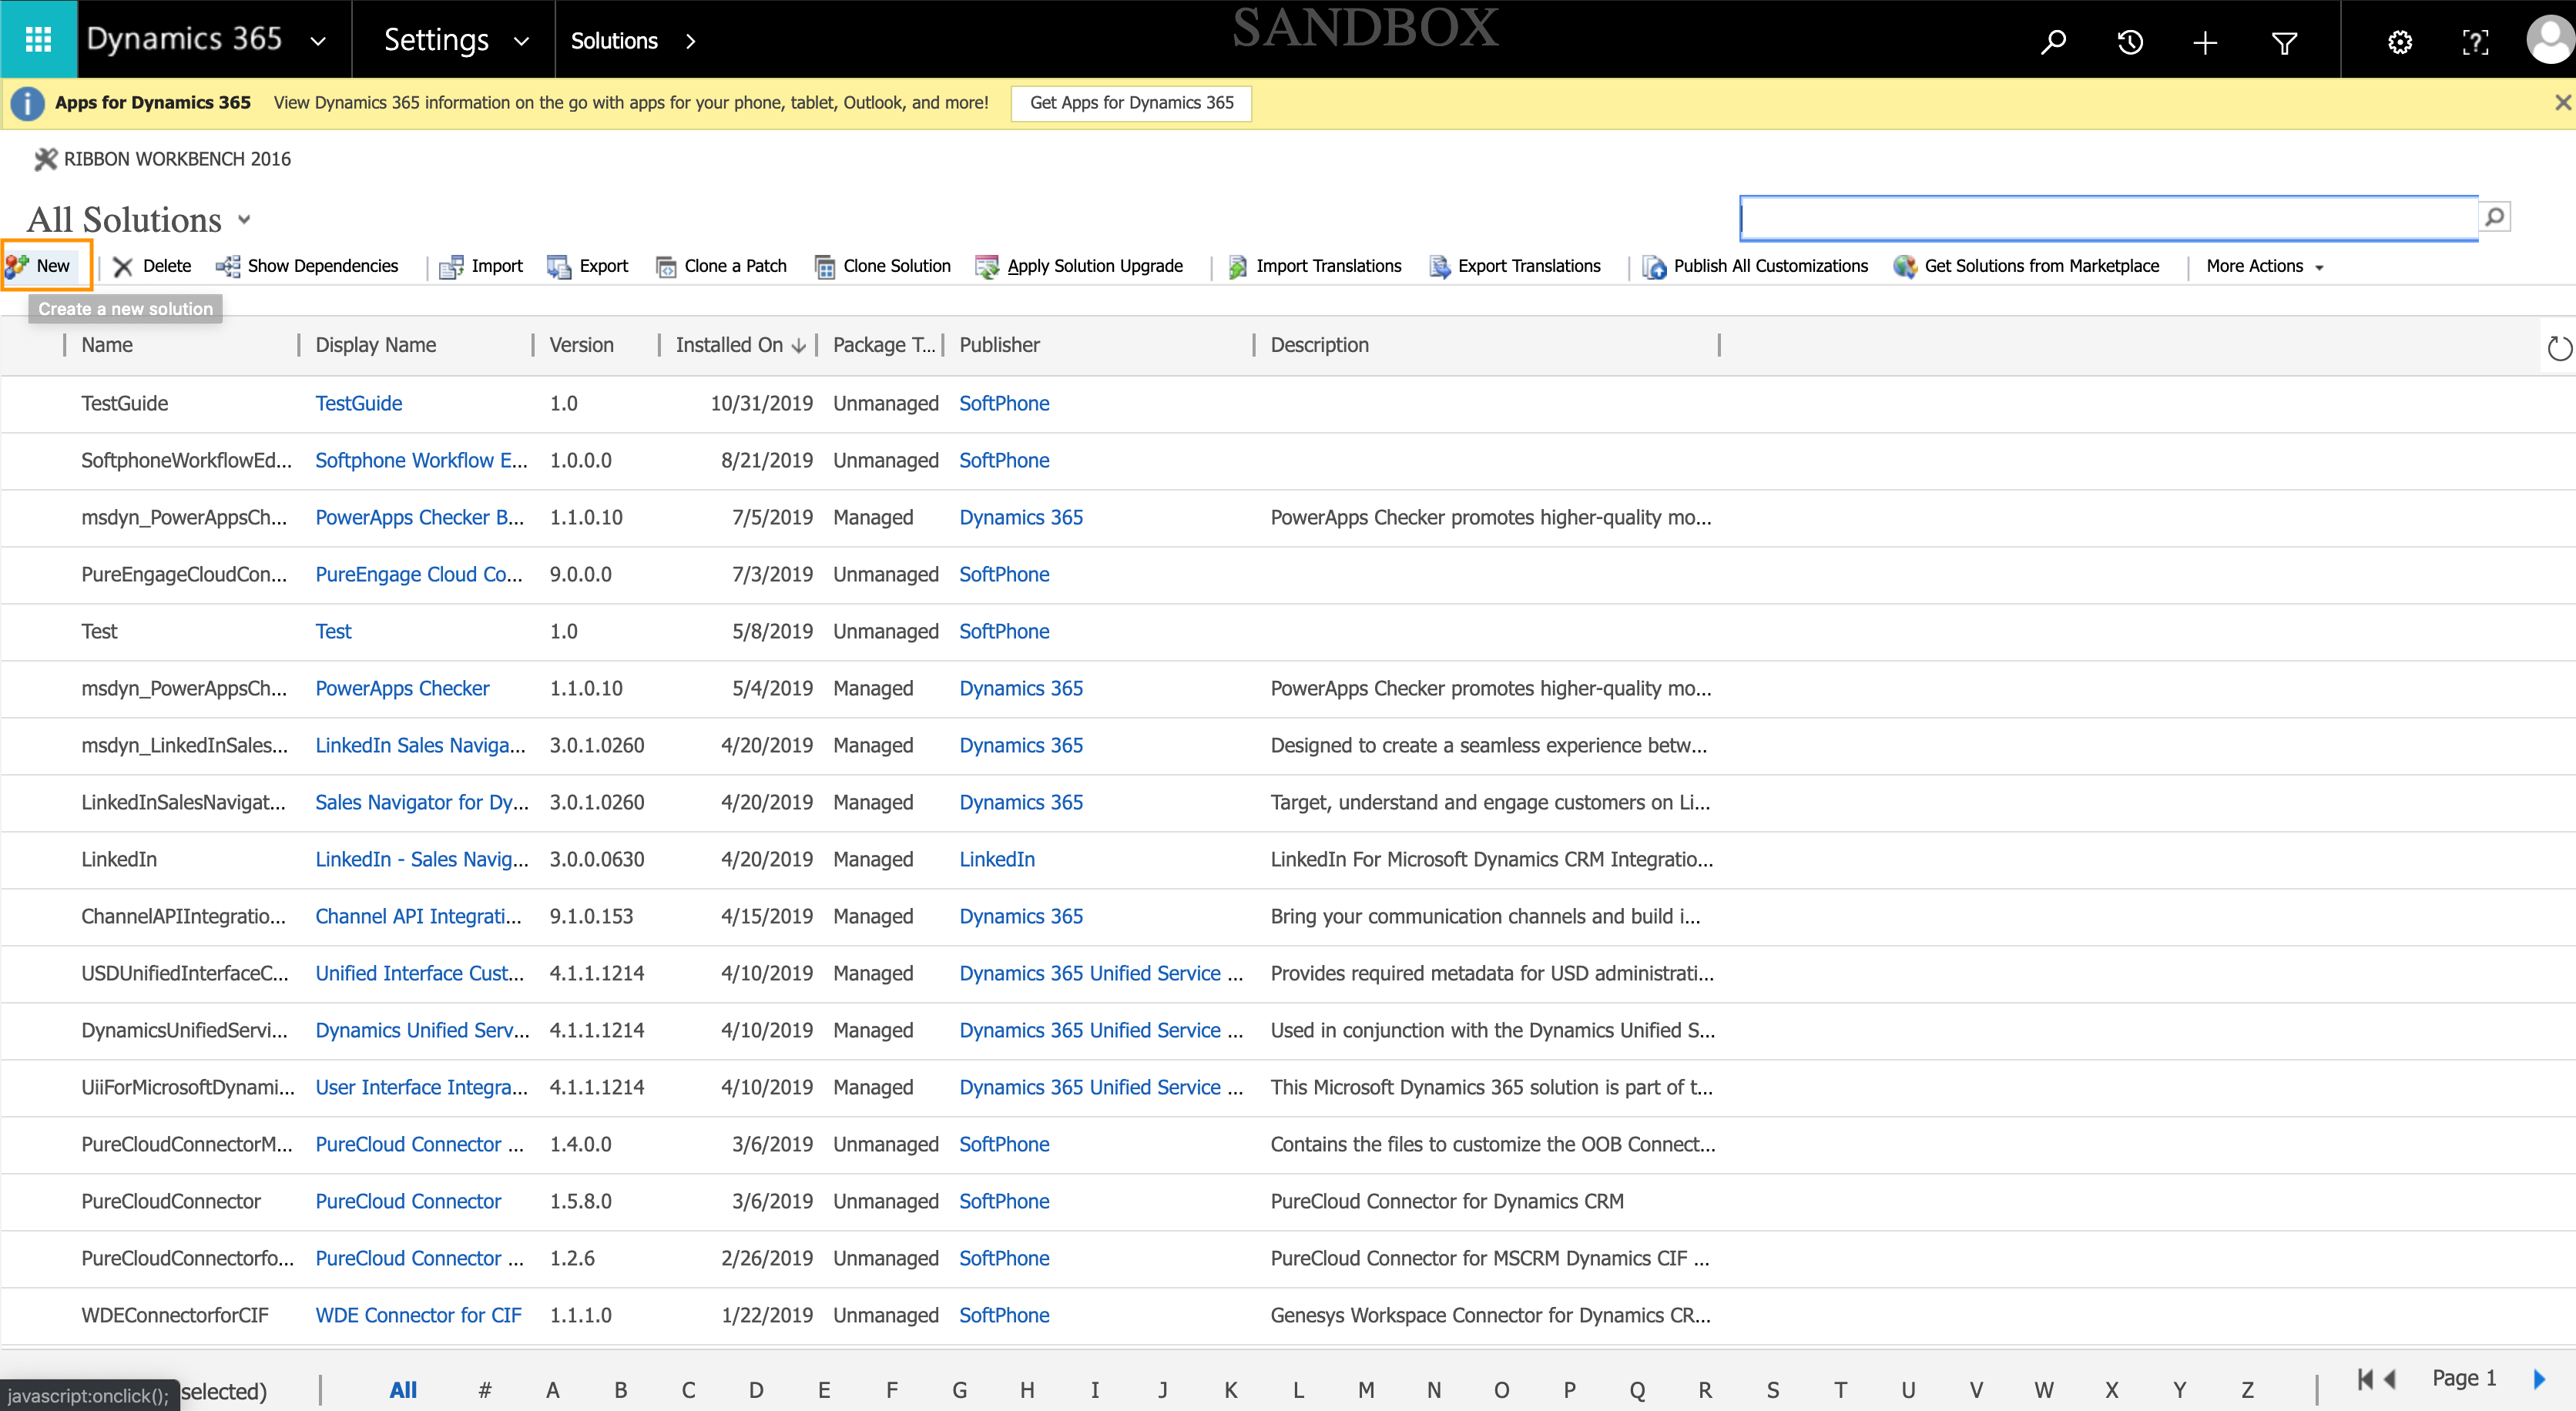Focus the solutions search input field
Image resolution: width=2576 pixels, height=1411 pixels.
pyautogui.click(x=2108, y=218)
